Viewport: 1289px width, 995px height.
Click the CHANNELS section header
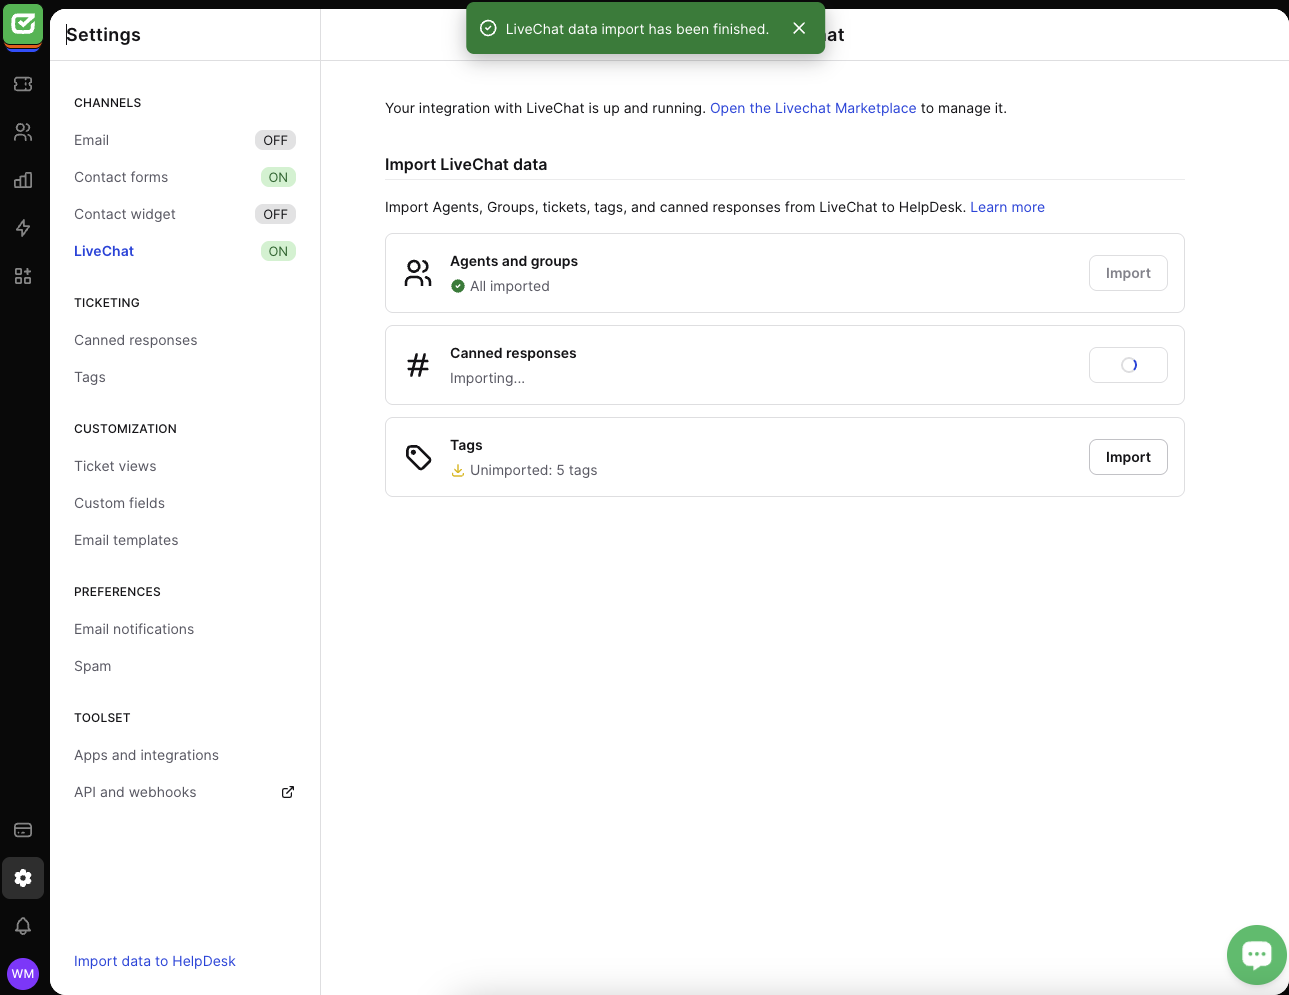(108, 103)
